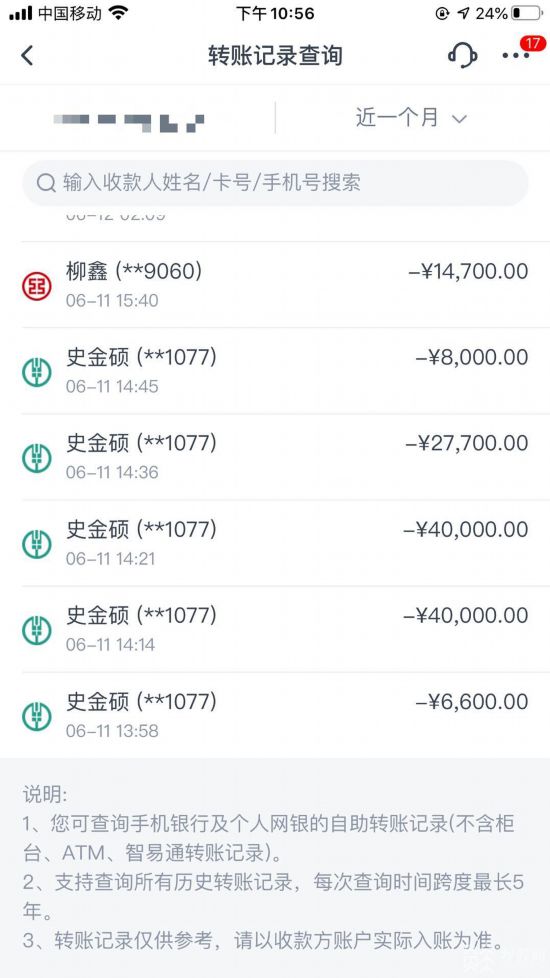The height and width of the screenshot is (978, 550).
Task: Open 史金硕 transfer dated 06-11 14:21
Action: [x=275, y=543]
